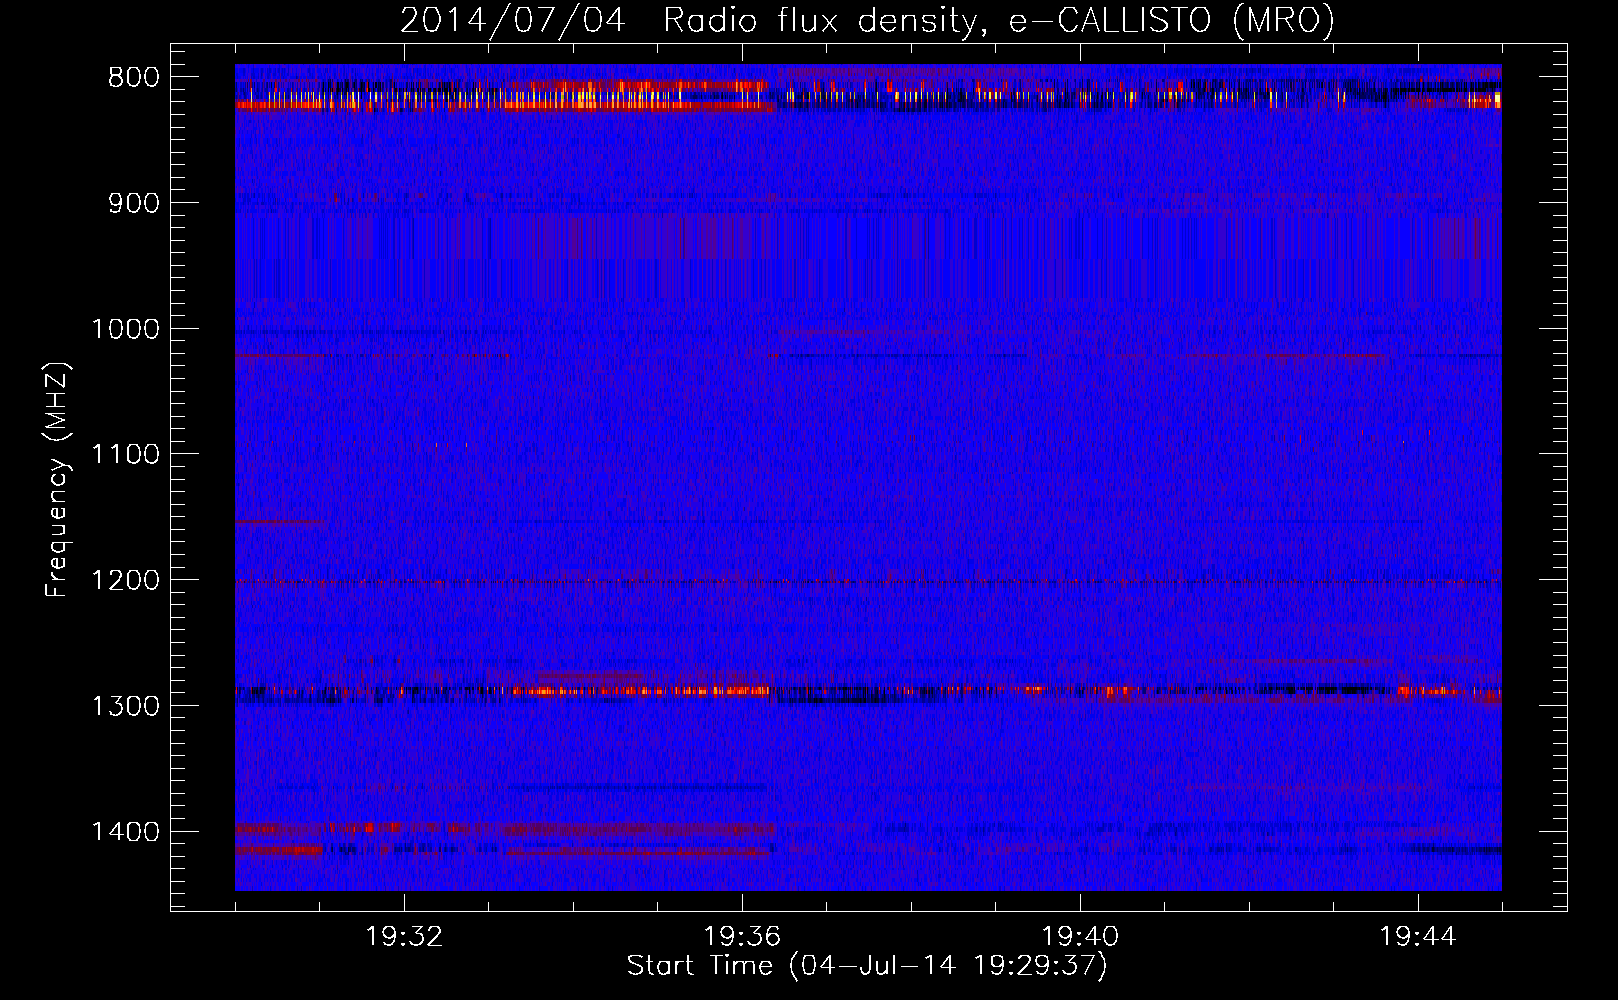Viewport: 1618px width, 1000px height.
Task: Click the 'Start Time (04-Jul-14 19:29:37)' axis label
Action: pyautogui.click(x=867, y=966)
